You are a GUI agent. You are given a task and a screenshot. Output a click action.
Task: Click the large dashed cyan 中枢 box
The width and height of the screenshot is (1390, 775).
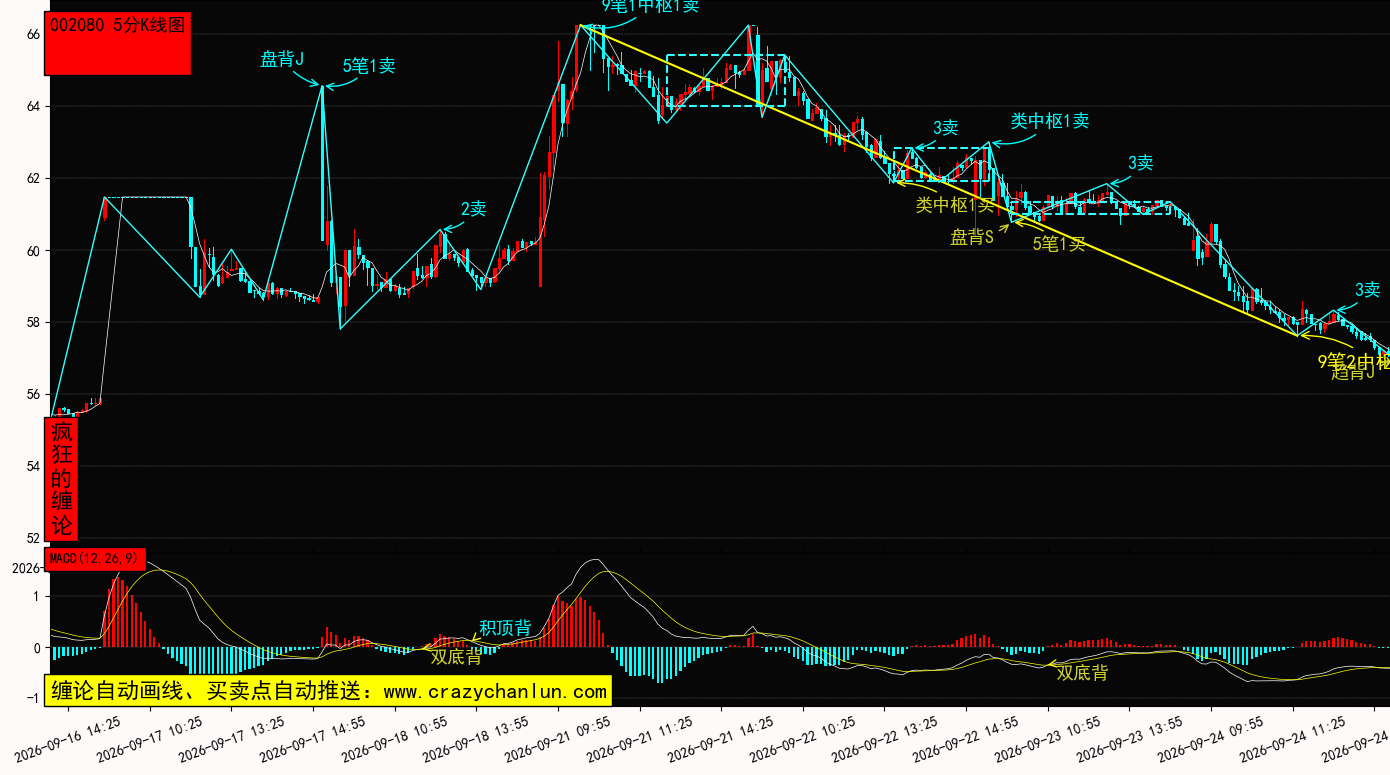pyautogui.click(x=726, y=80)
